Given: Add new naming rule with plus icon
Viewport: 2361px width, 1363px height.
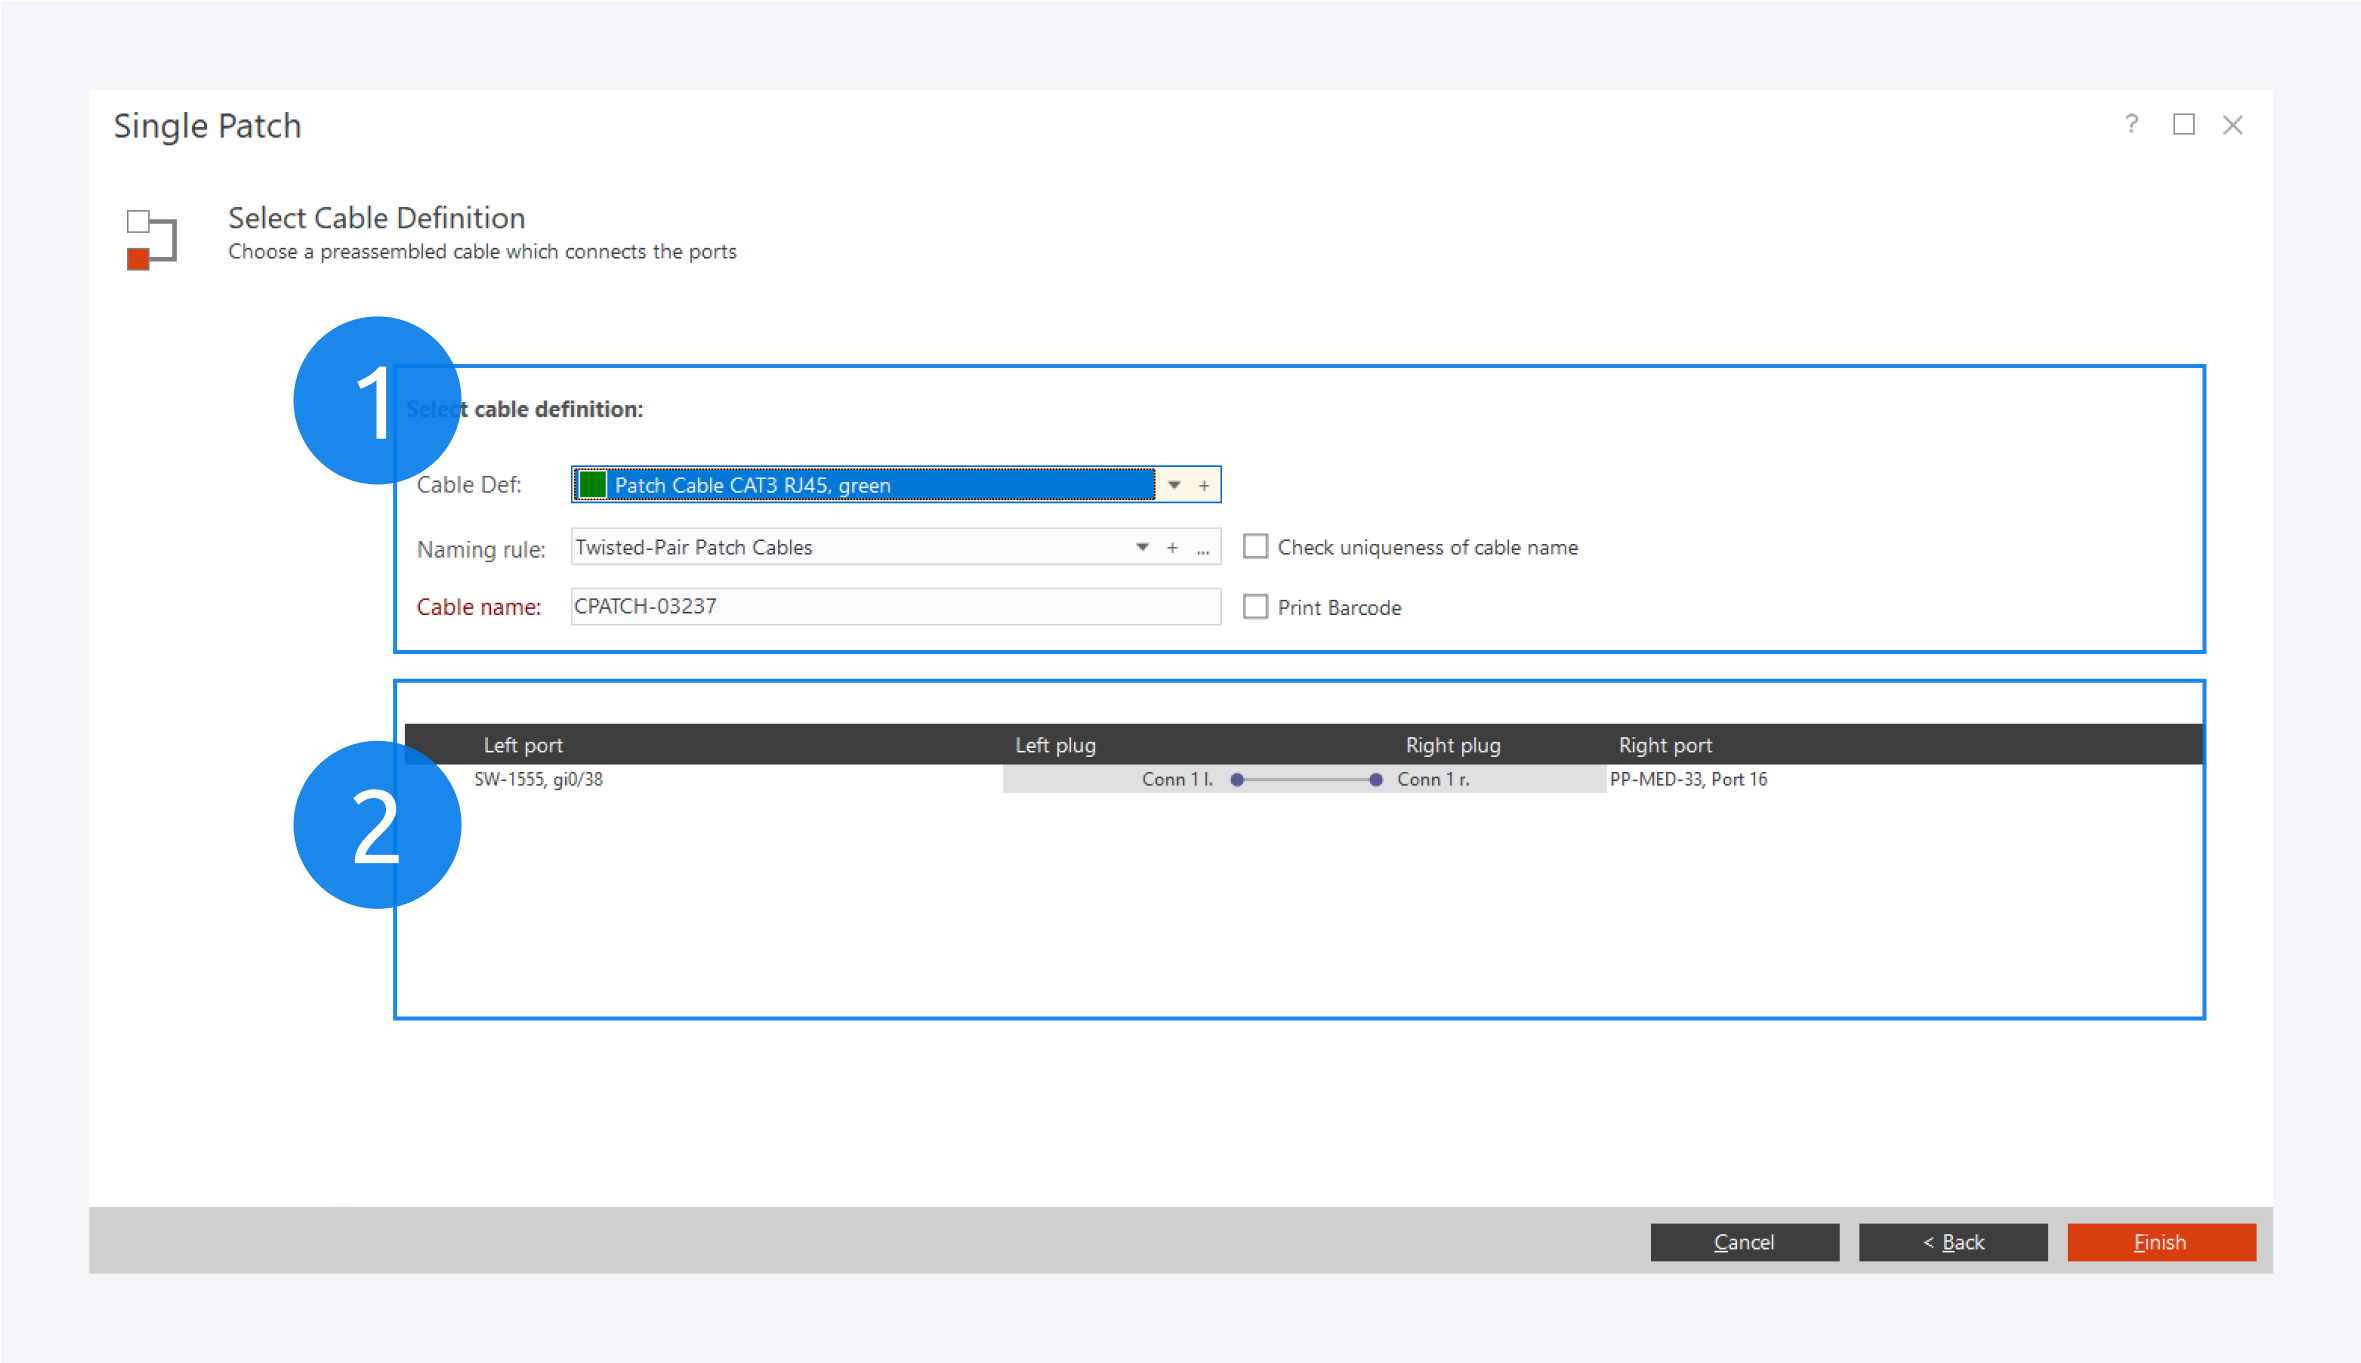Looking at the screenshot, I should 1172,547.
